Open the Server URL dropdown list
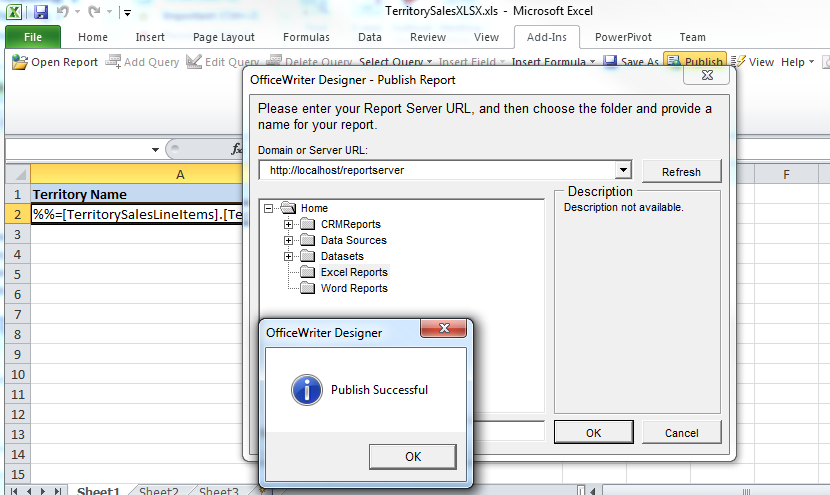The height and width of the screenshot is (495, 830). [x=623, y=171]
